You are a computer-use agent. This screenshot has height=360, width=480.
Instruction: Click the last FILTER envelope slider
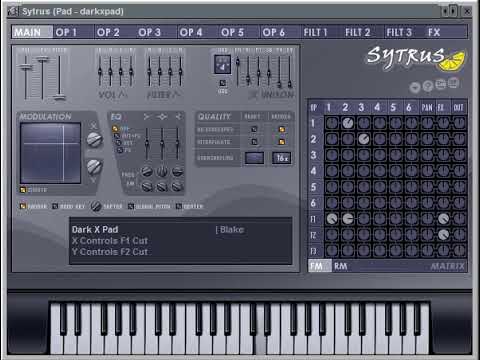pos(180,71)
